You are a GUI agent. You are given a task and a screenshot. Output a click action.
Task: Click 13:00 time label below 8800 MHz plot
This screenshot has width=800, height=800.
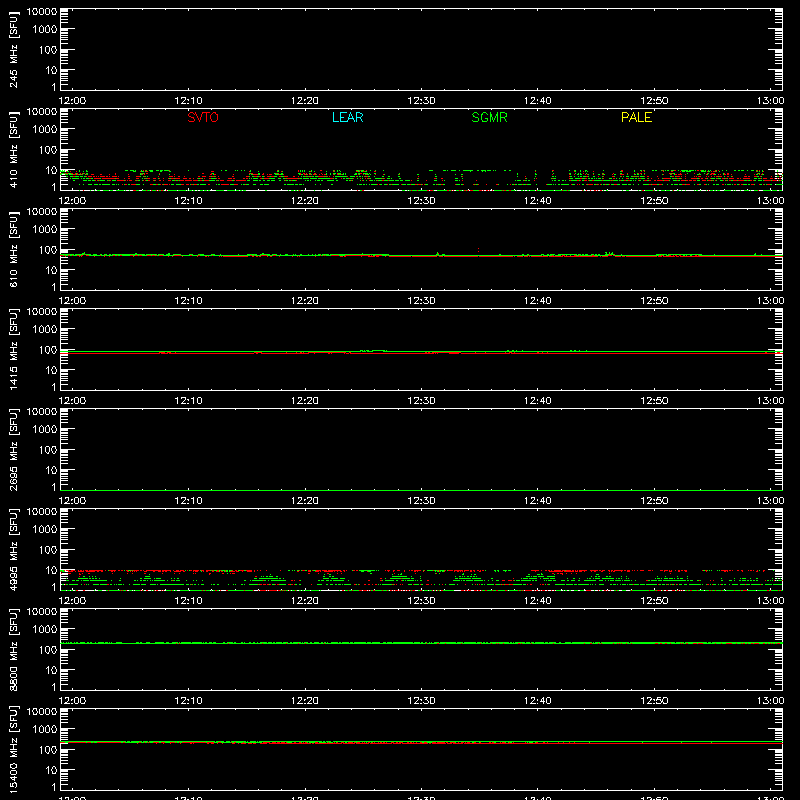pyautogui.click(x=770, y=701)
